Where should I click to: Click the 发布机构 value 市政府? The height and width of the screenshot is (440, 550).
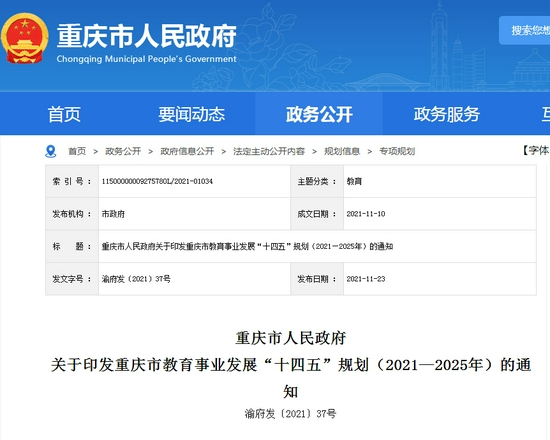(113, 214)
